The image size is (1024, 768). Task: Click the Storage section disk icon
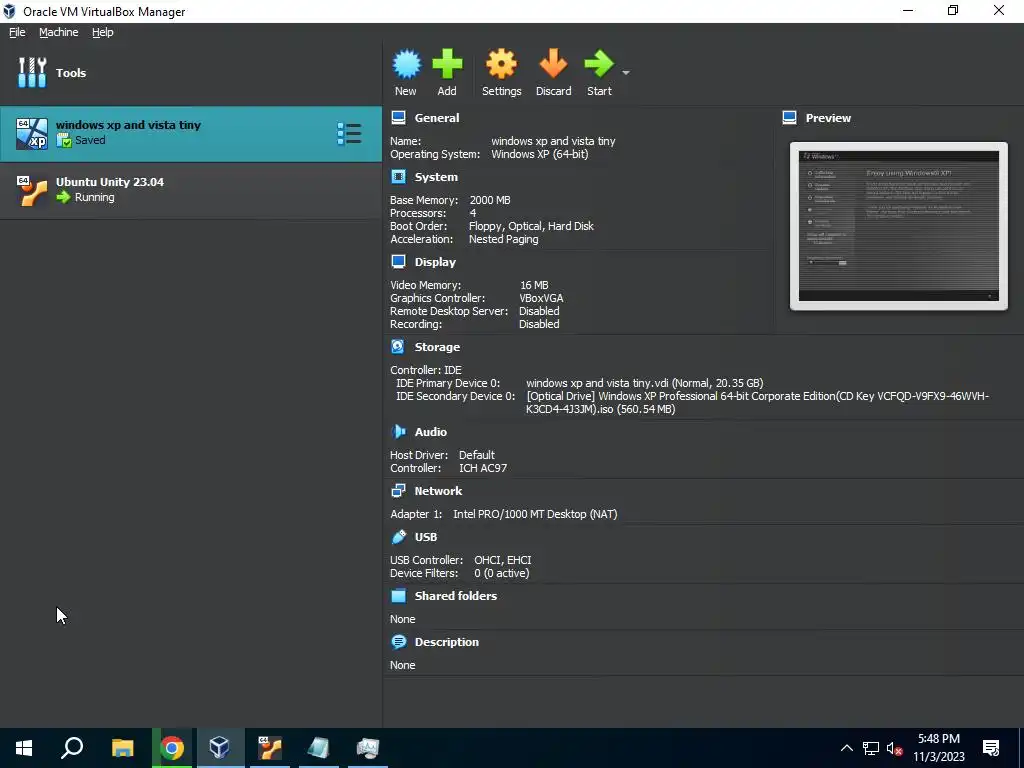398,346
